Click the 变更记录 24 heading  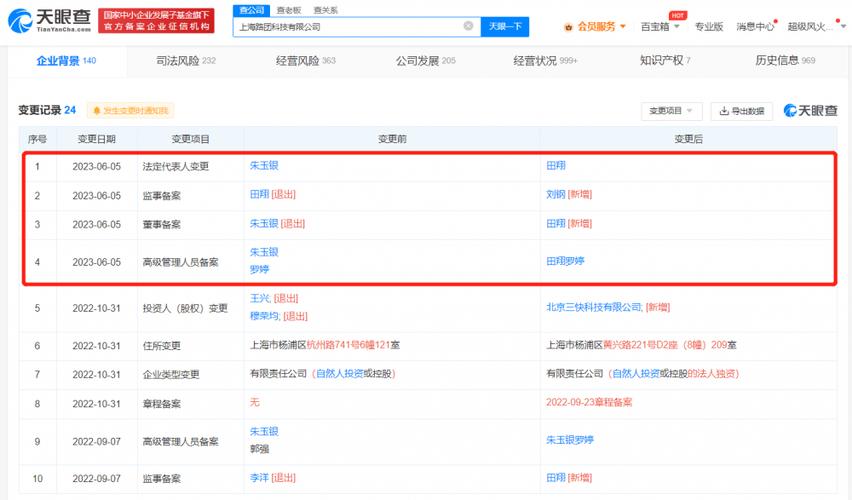[47, 110]
